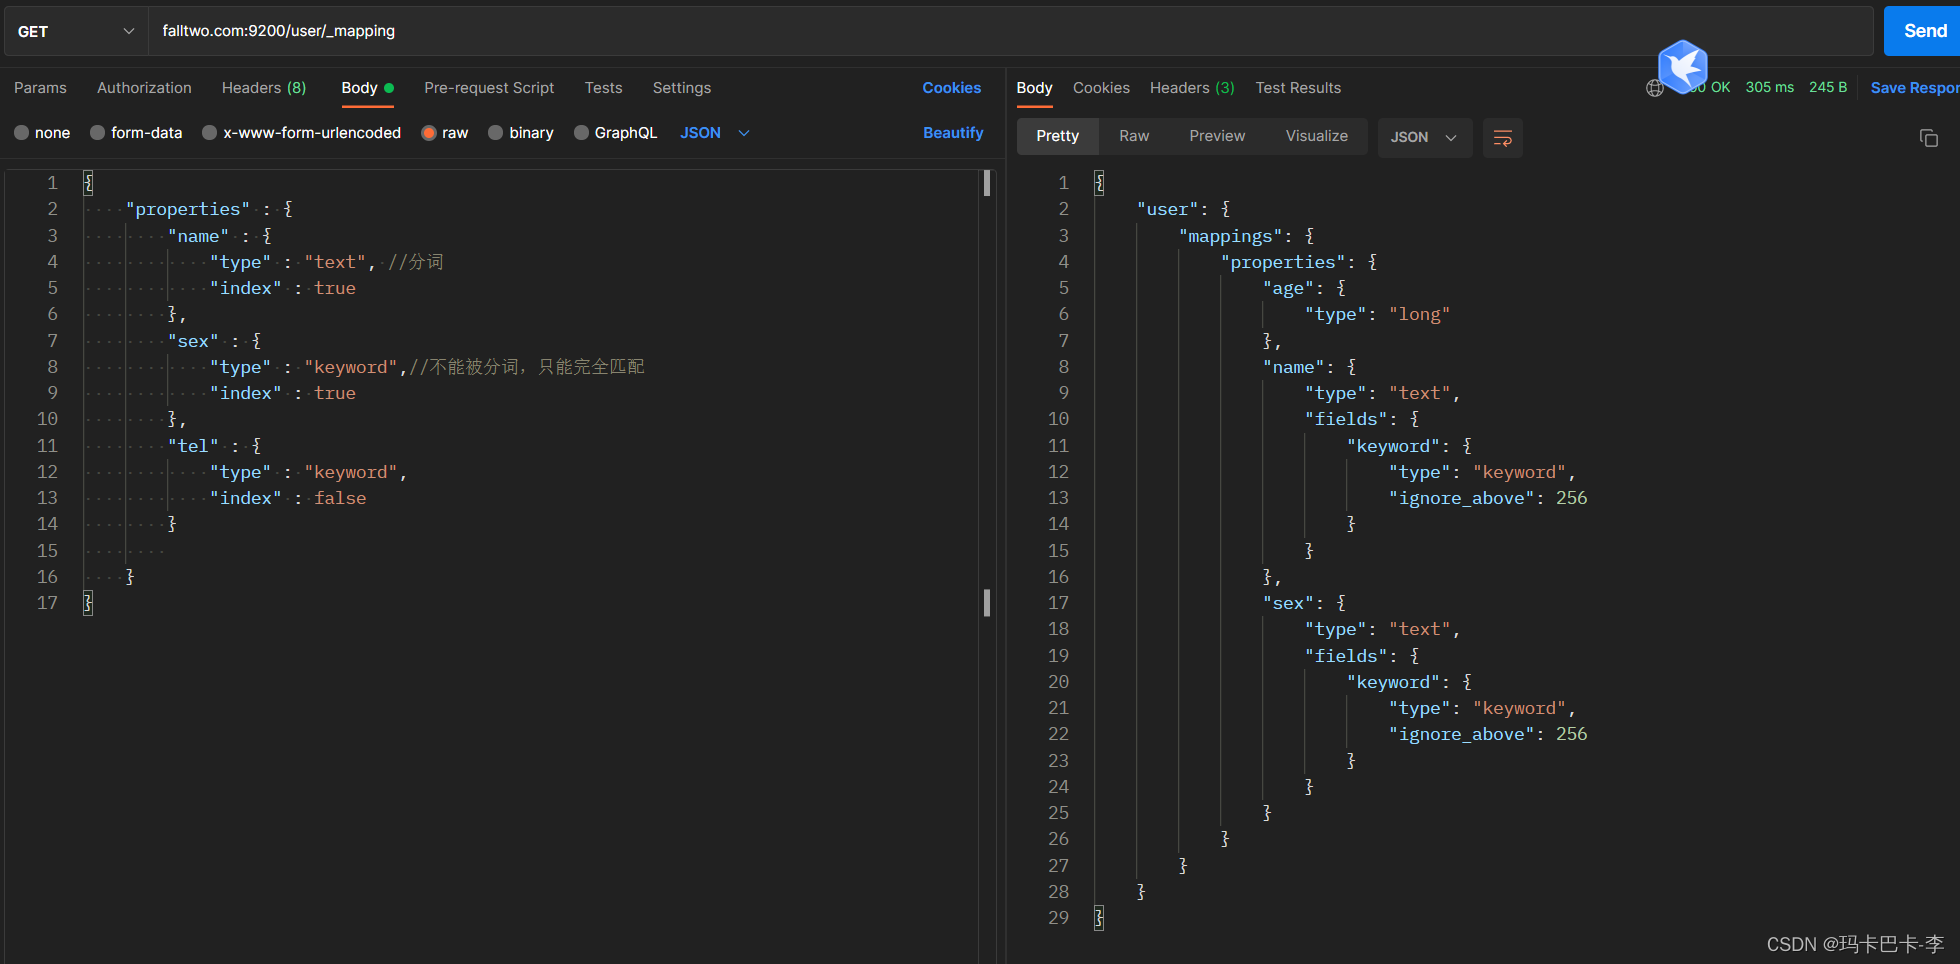This screenshot has width=1960, height=964.
Task: Click the false value on request line 13
Action: coord(340,498)
